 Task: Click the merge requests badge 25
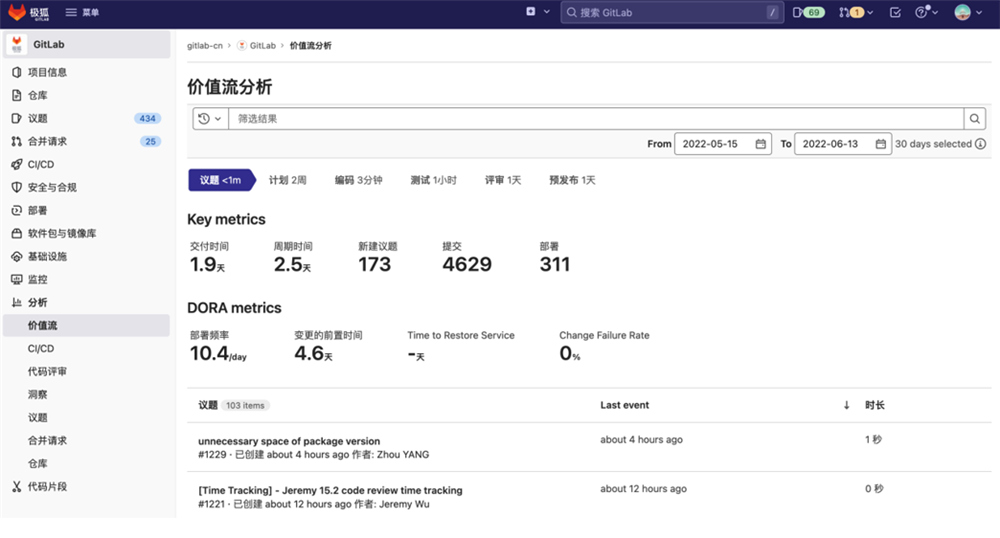click(x=151, y=141)
